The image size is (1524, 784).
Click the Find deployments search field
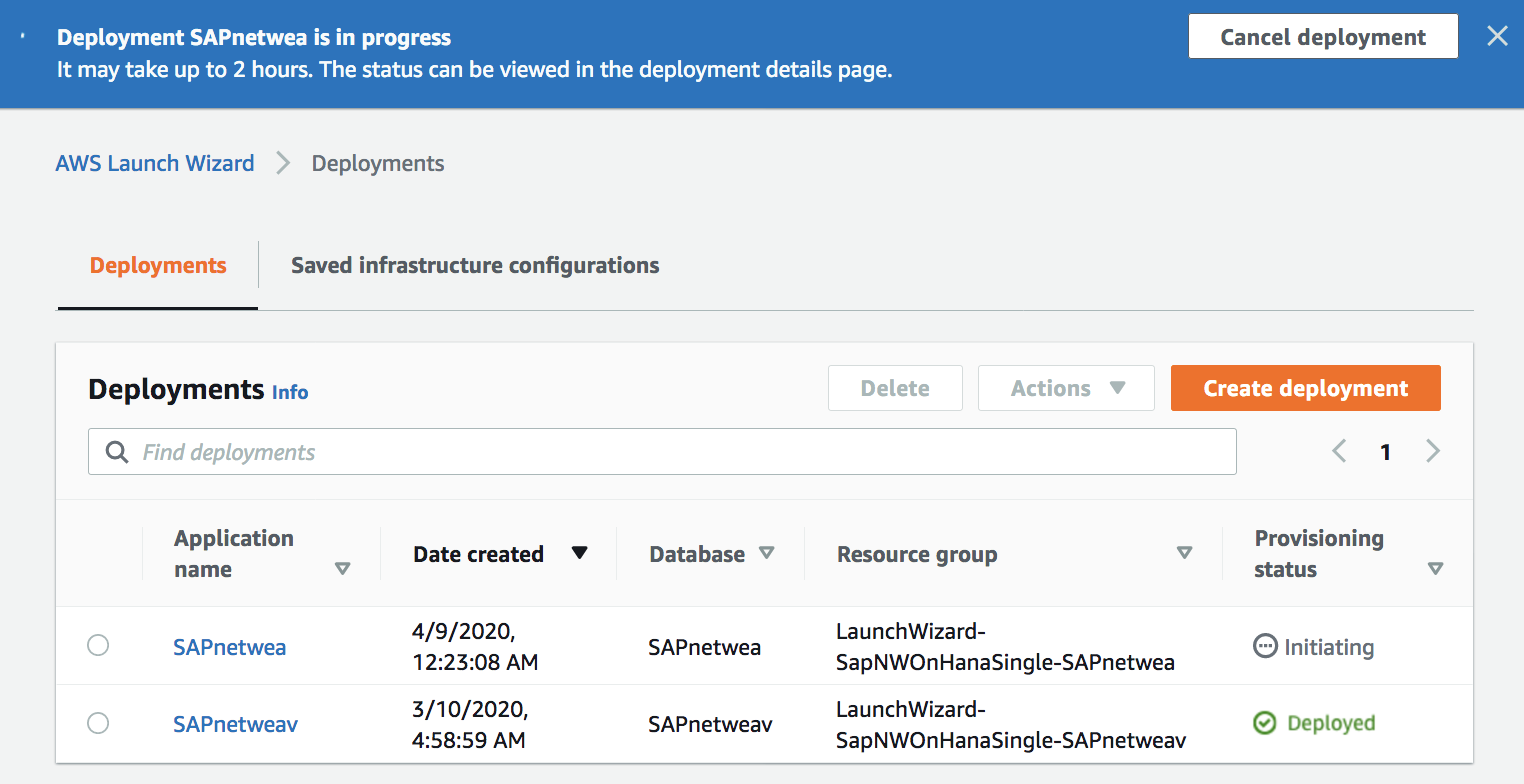click(x=680, y=452)
